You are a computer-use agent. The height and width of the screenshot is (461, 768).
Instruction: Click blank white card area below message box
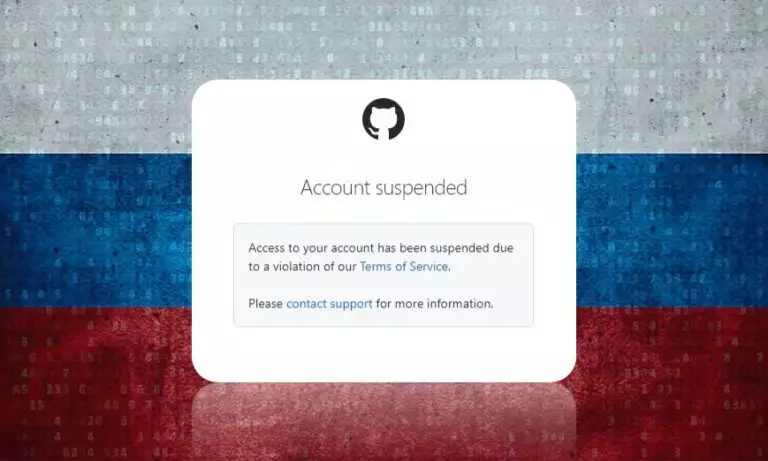[x=384, y=353]
